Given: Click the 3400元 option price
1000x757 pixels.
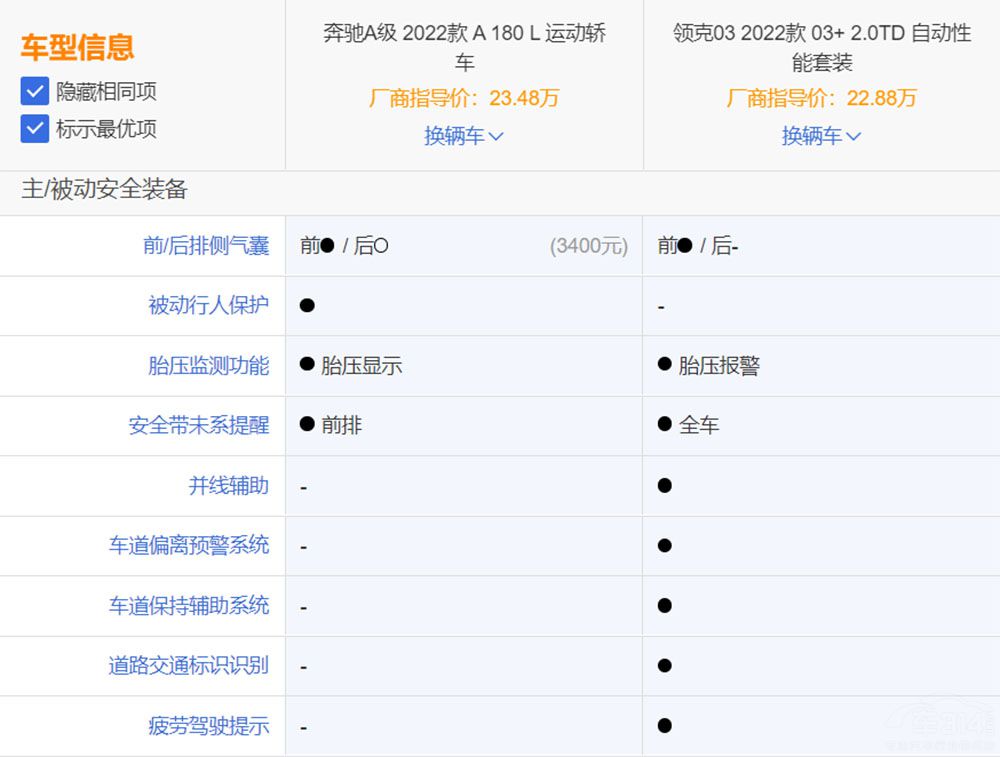Looking at the screenshot, I should point(589,246).
